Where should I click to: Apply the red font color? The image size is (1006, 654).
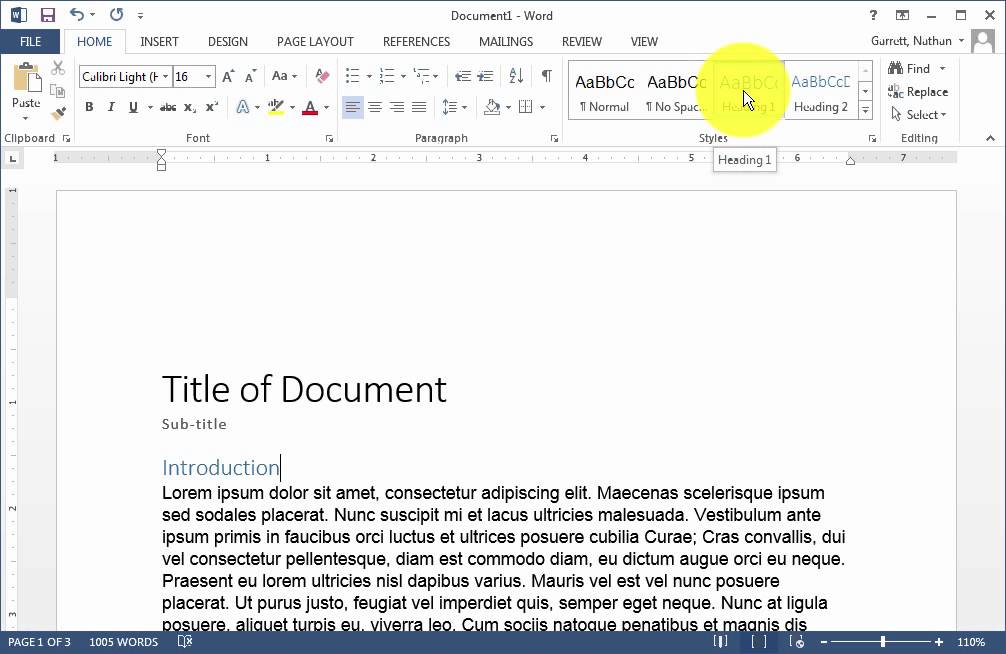coord(310,107)
